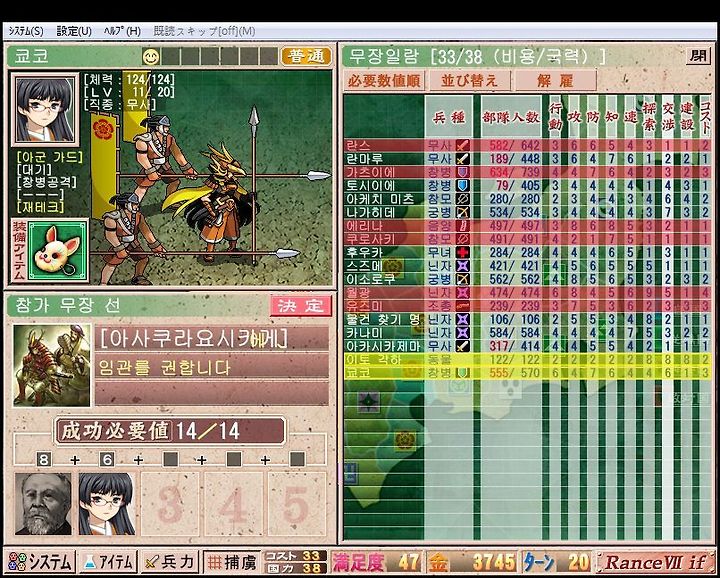The width and height of the screenshot is (720, 578).
Task: Click the 行動 column header
Action: click(x=555, y=117)
